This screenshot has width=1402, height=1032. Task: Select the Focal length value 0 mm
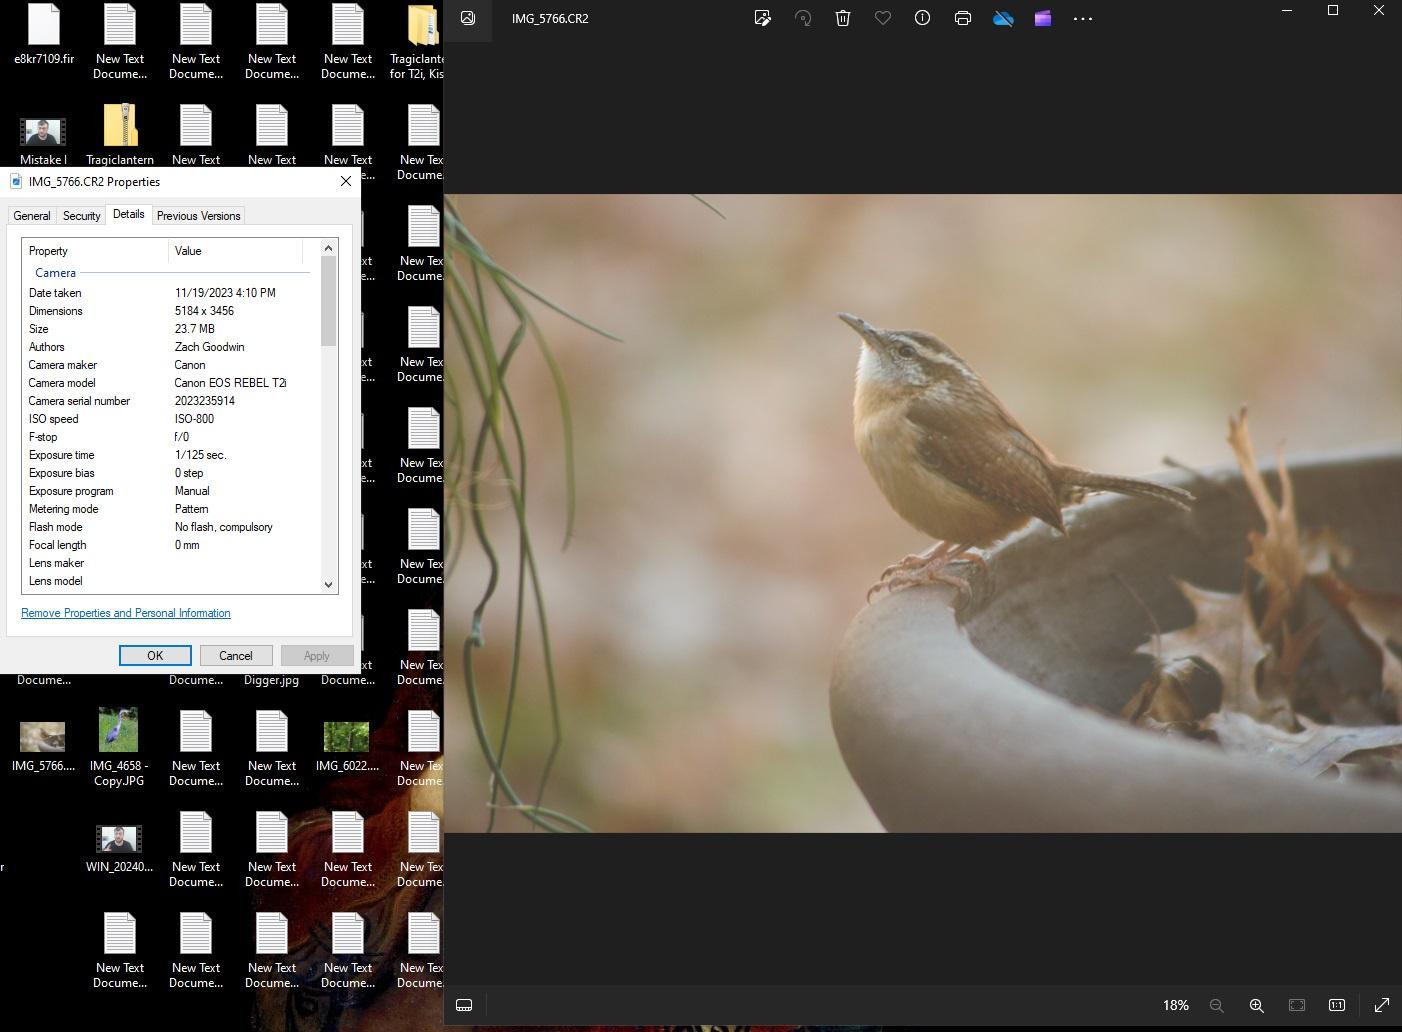(x=187, y=545)
